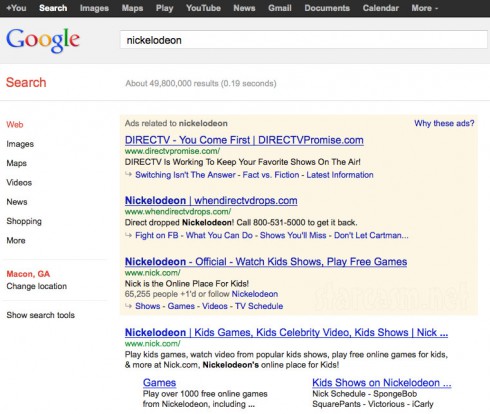Open YouTube from the top bar
The image size is (490, 414).
coord(203,8)
